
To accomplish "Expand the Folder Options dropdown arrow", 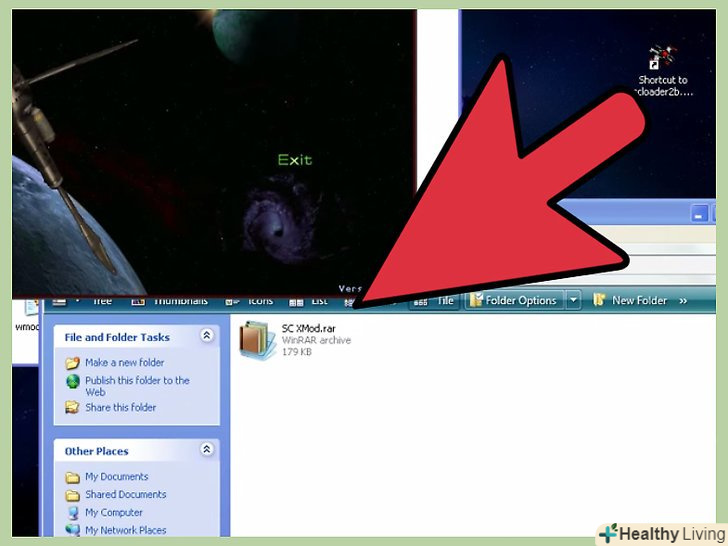I will (573, 300).
